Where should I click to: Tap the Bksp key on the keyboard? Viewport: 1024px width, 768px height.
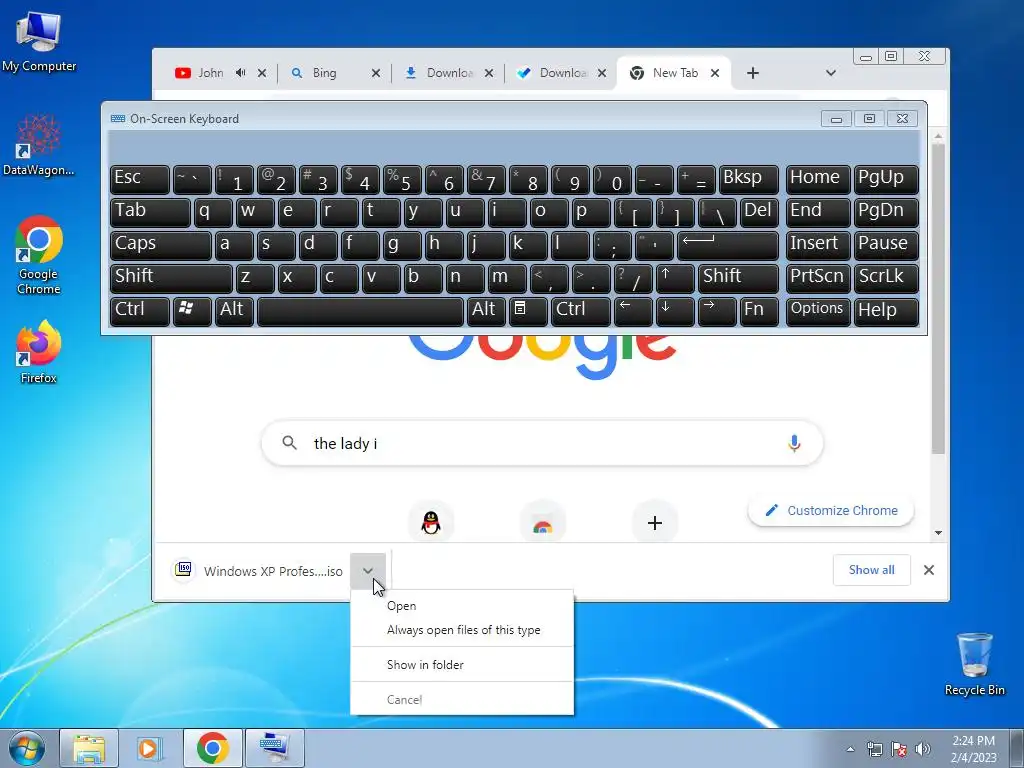(x=748, y=180)
